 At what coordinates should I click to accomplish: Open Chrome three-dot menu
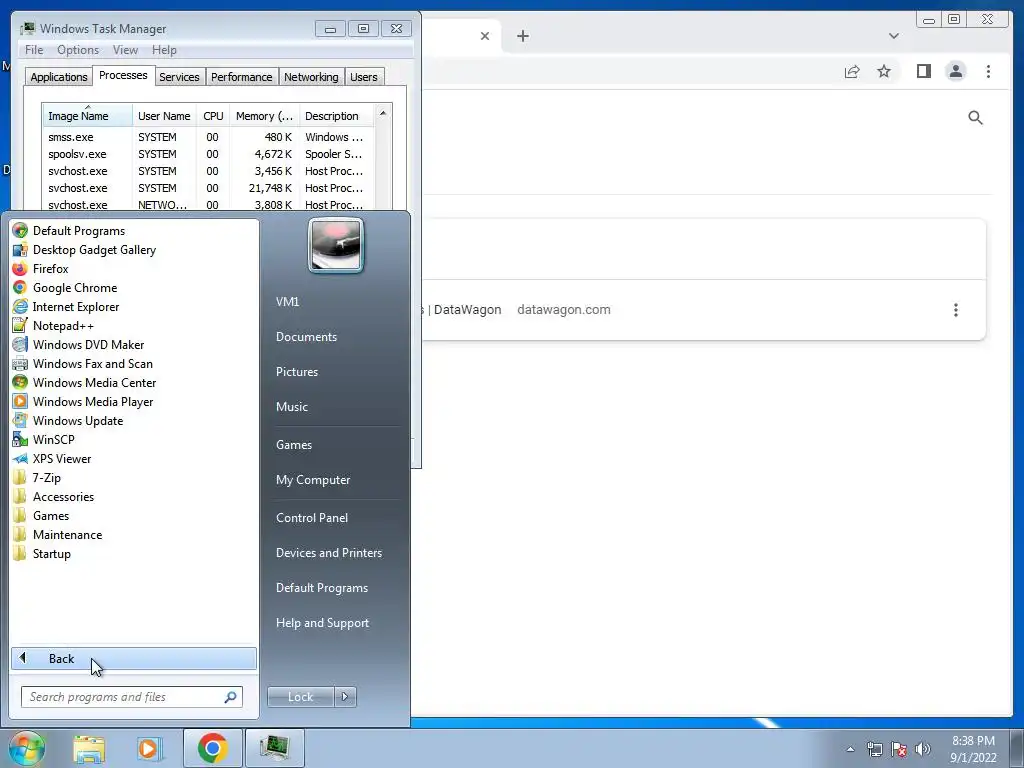(988, 71)
